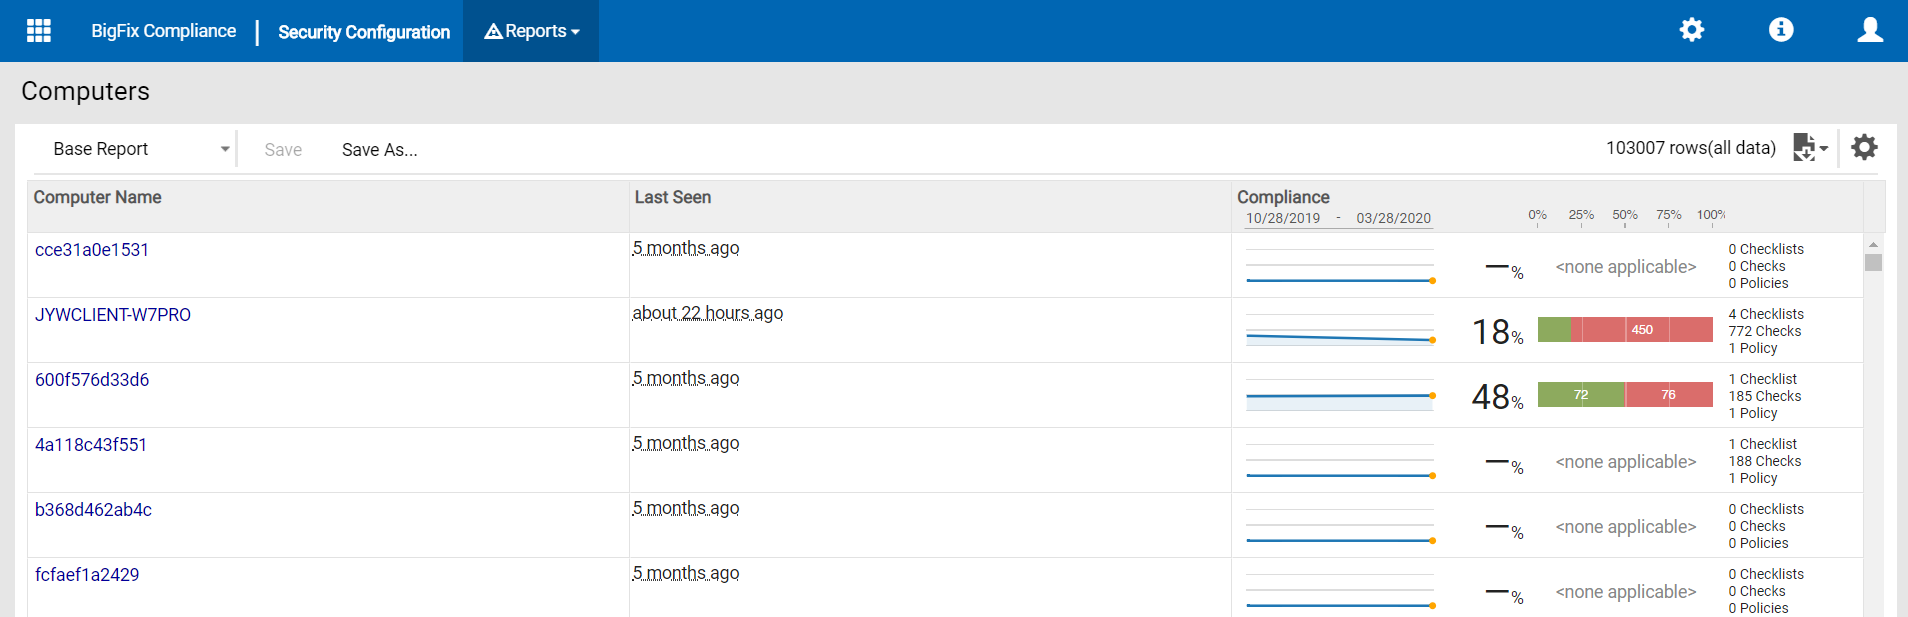Click the scrollbar up arrow
This screenshot has width=1908, height=617.
(x=1873, y=244)
